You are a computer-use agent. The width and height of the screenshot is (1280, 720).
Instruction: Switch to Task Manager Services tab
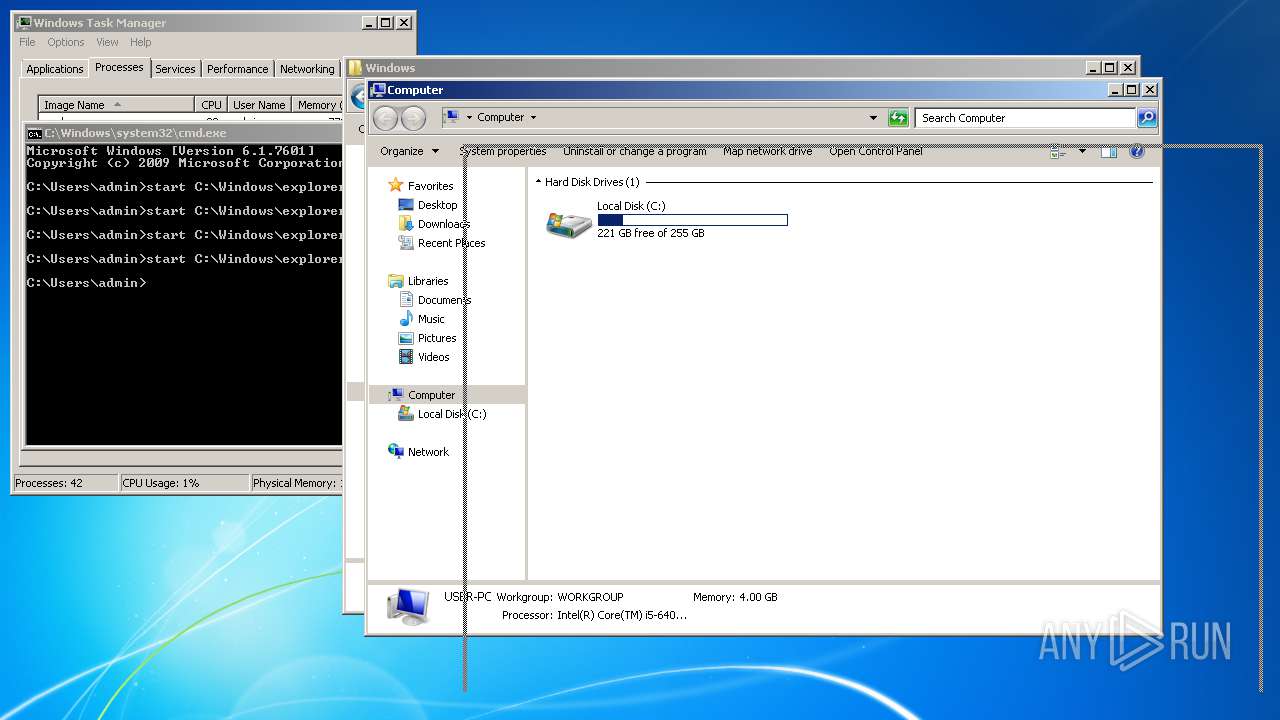175,69
